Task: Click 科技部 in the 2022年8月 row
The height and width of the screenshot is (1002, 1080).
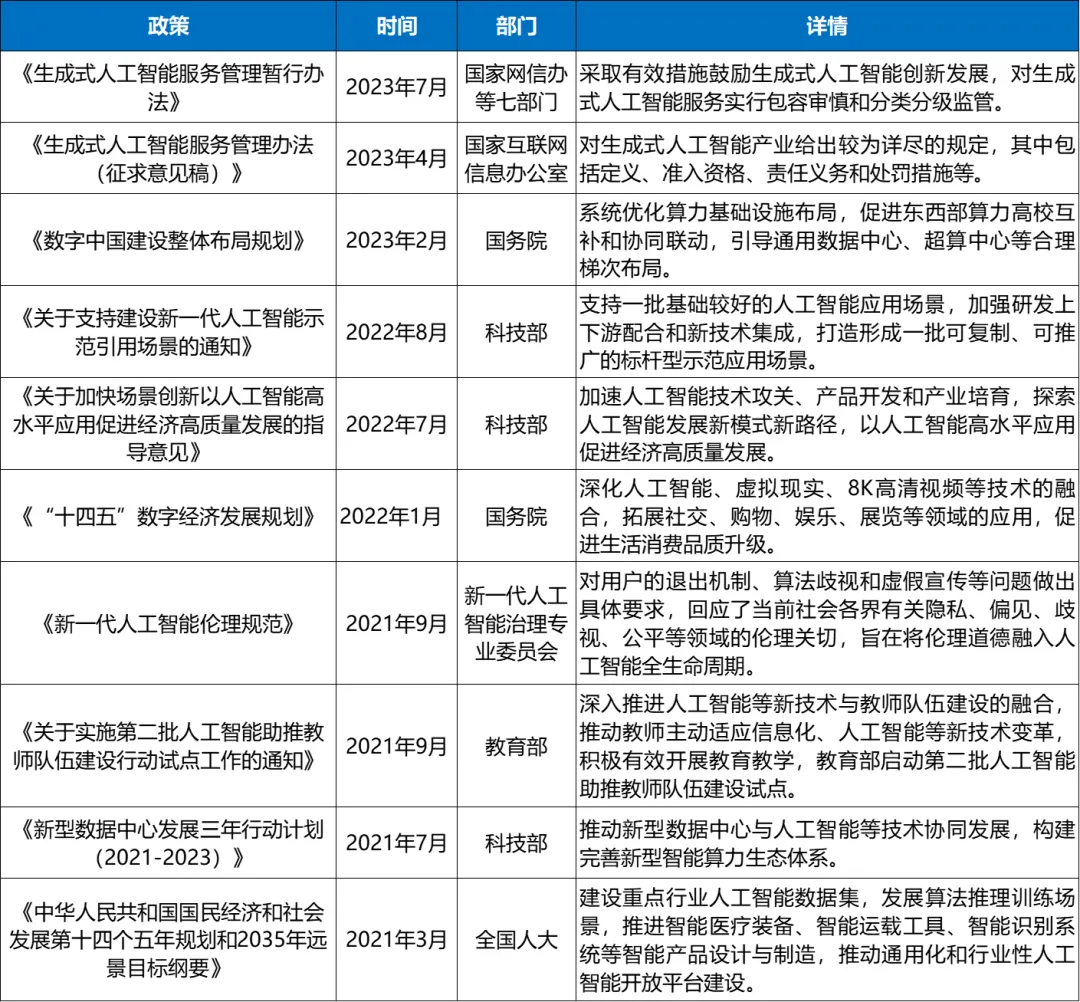Action: click(x=517, y=332)
